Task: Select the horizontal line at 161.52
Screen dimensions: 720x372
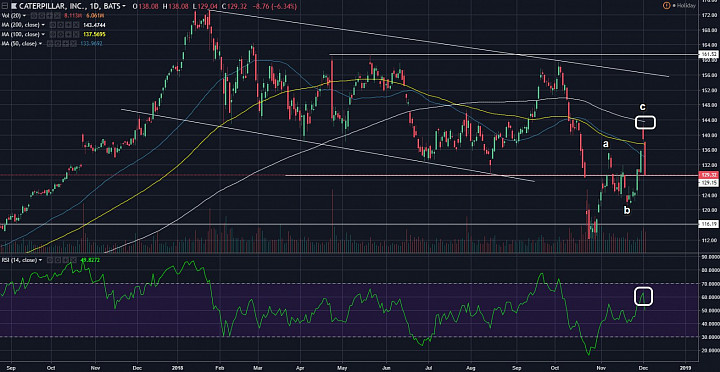Action: coord(514,55)
